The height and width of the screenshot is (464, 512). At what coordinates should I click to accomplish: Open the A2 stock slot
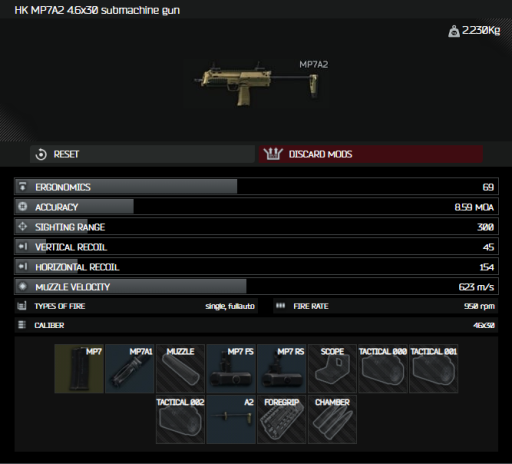pyautogui.click(x=231, y=419)
